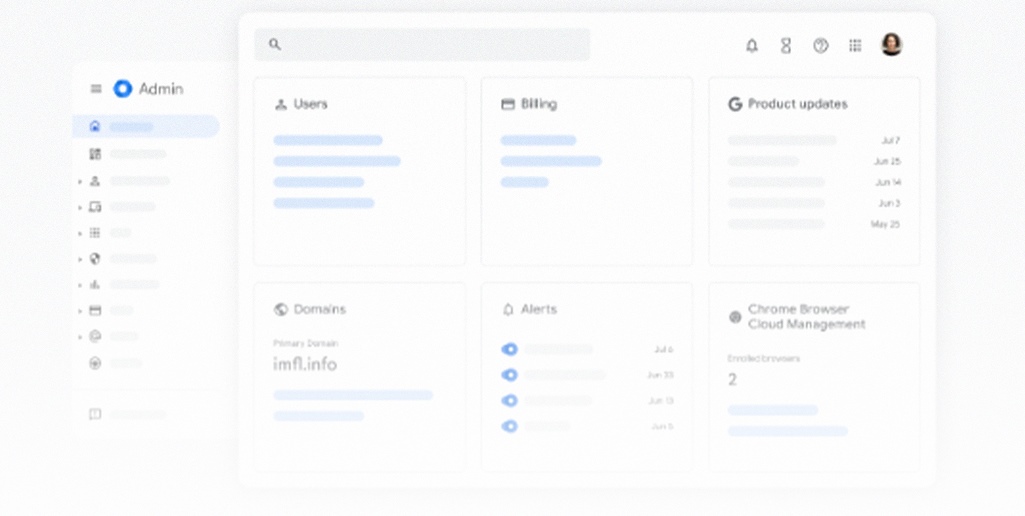
Task: Expand the reporting bar chart section arrow
Action: click(x=80, y=285)
